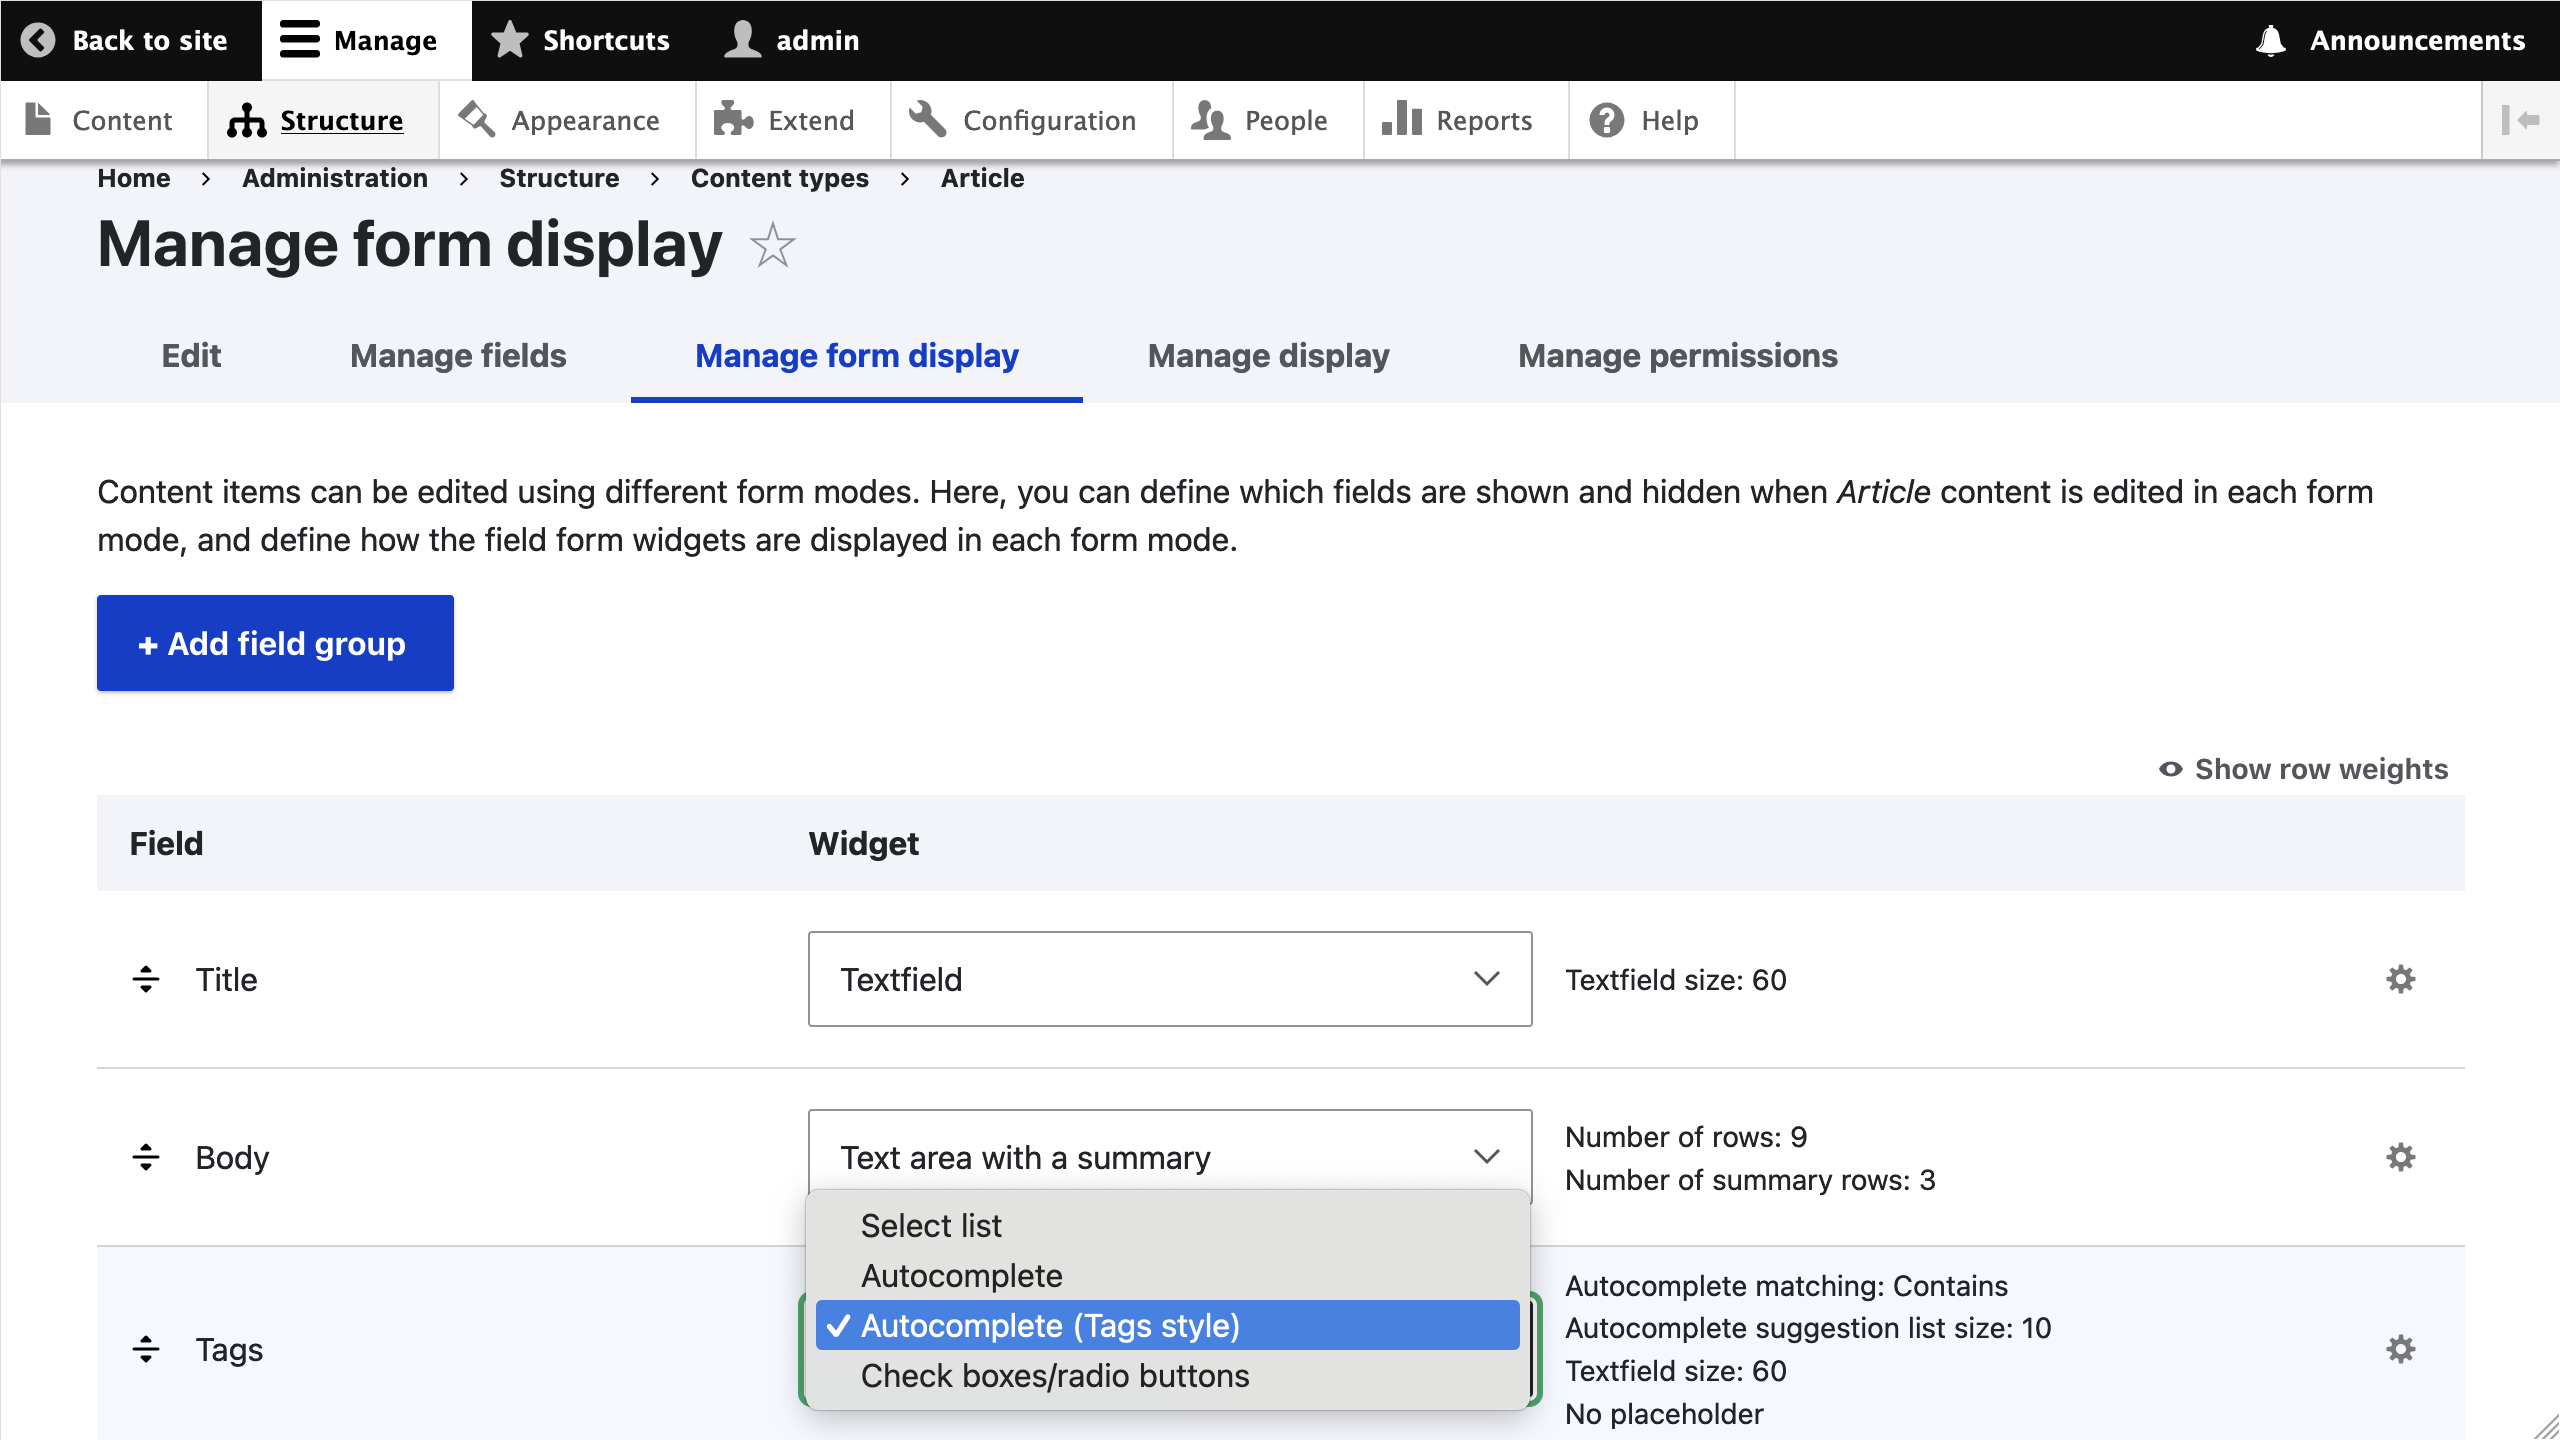Click the gear icon in Title row
This screenshot has width=2560, height=1440.
tap(2400, 979)
